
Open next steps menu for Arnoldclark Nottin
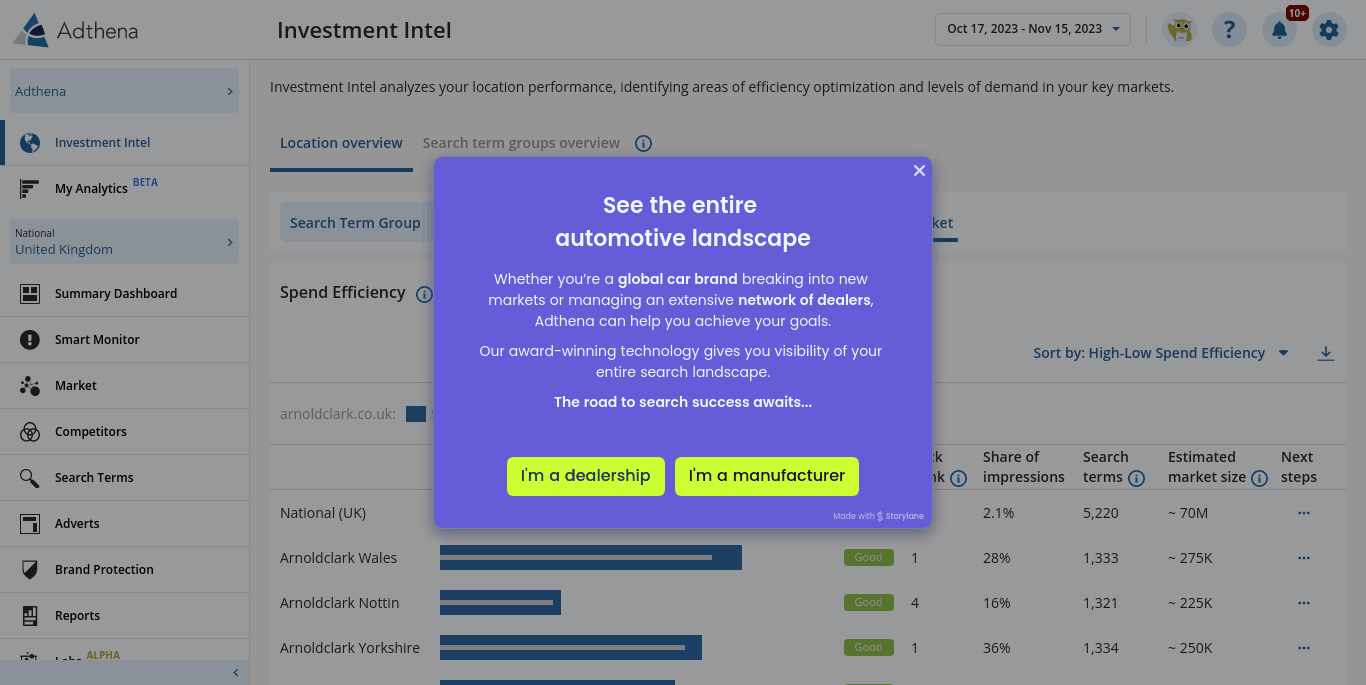pos(1303,603)
